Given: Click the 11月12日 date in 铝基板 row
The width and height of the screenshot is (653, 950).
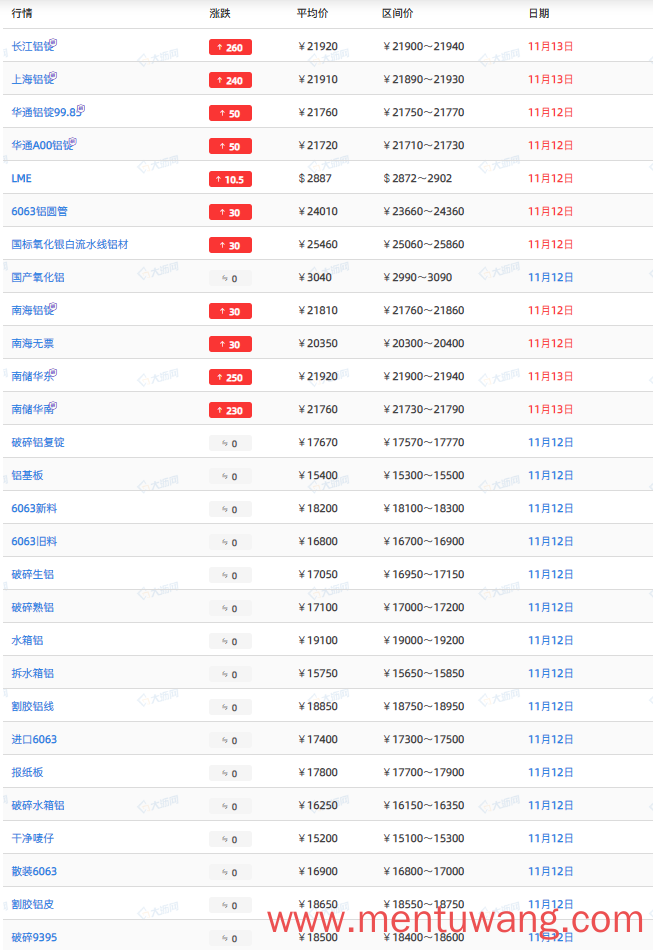Looking at the screenshot, I should [x=550, y=476].
